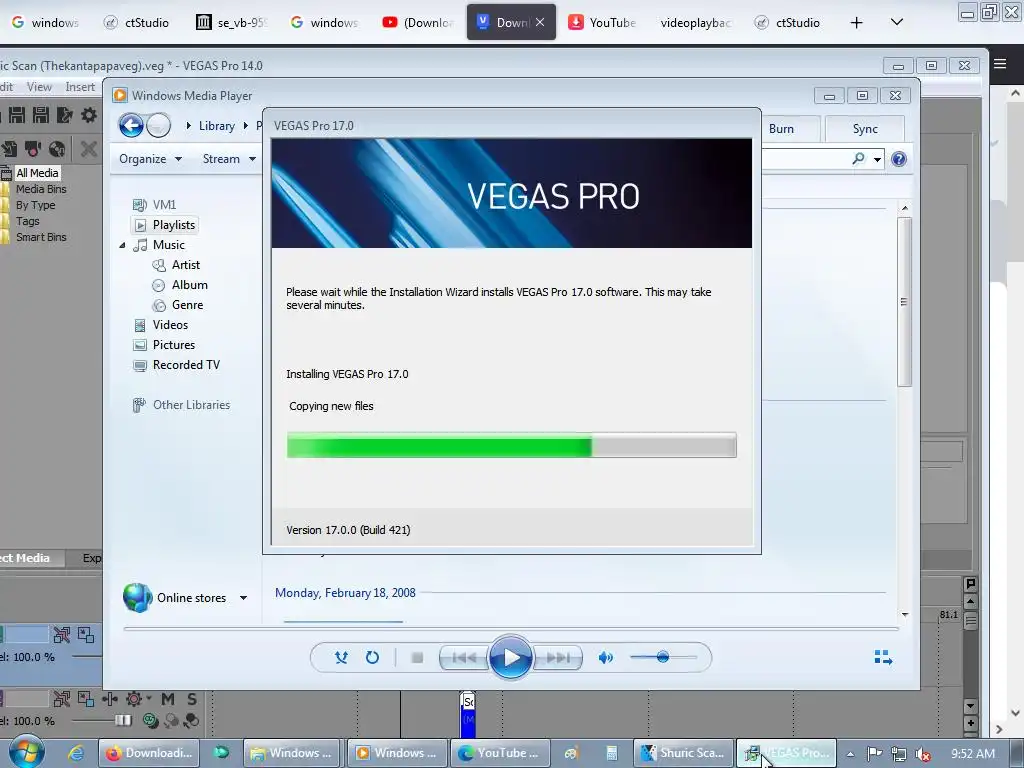Screen dimensions: 1024x768
Task: Click the VEGAS Render As icon
Action: (x=65, y=116)
